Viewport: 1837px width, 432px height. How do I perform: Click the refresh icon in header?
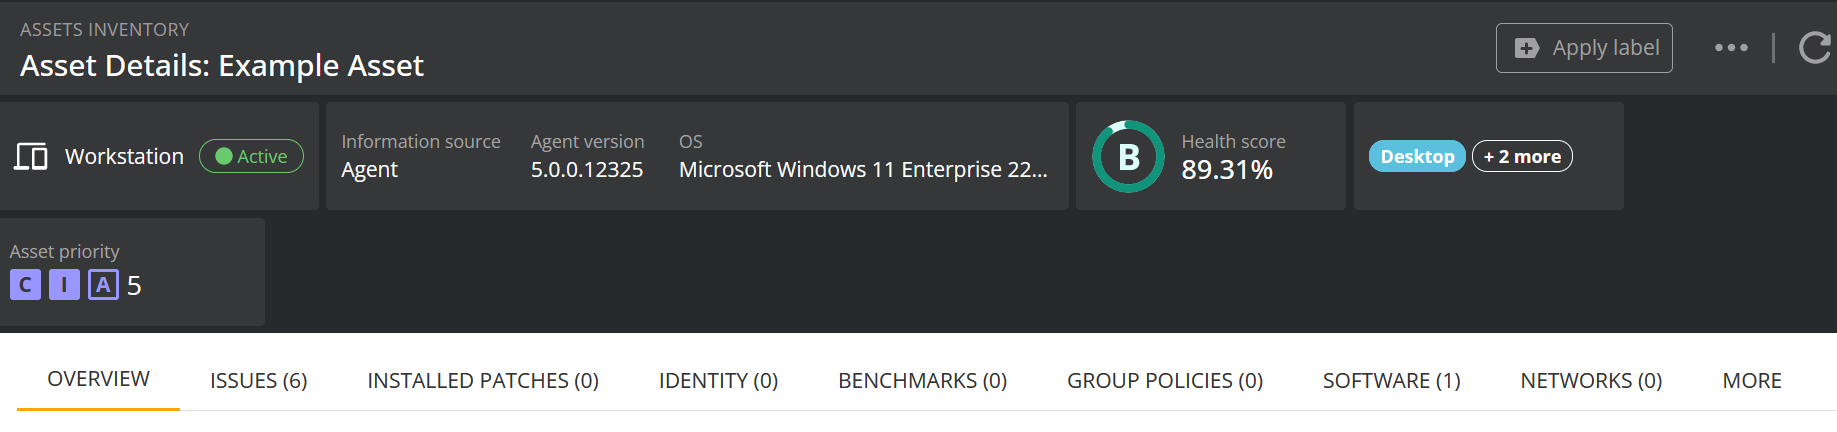coord(1814,48)
